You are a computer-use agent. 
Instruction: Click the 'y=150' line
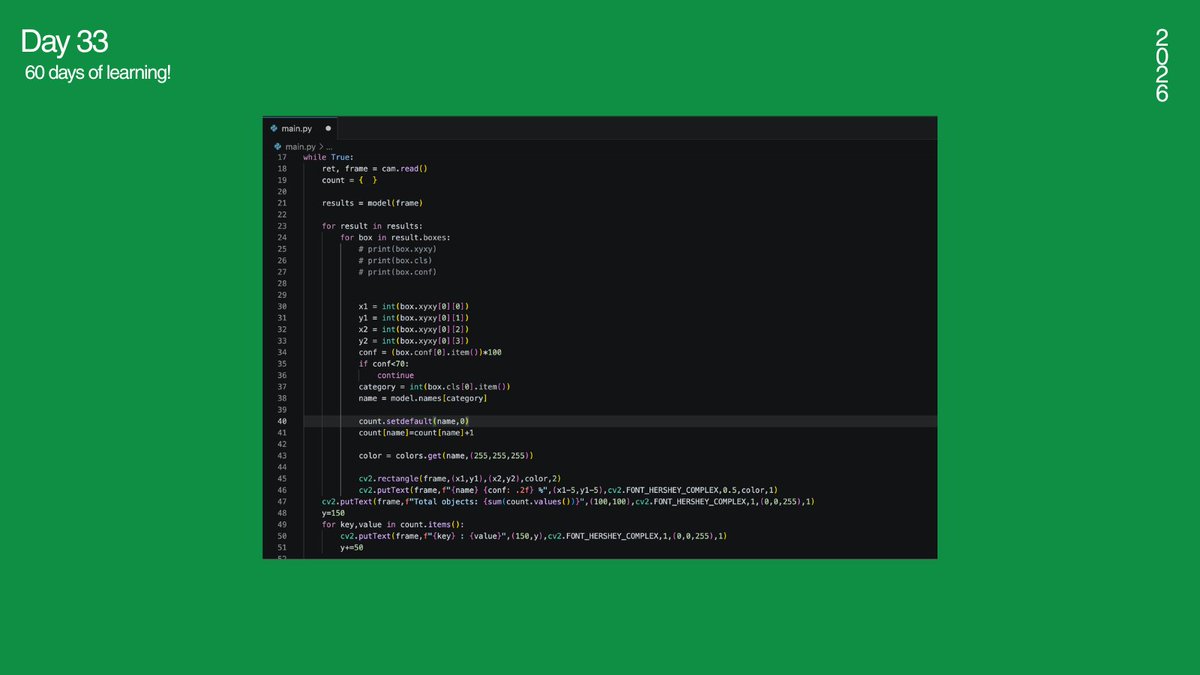tap(333, 513)
